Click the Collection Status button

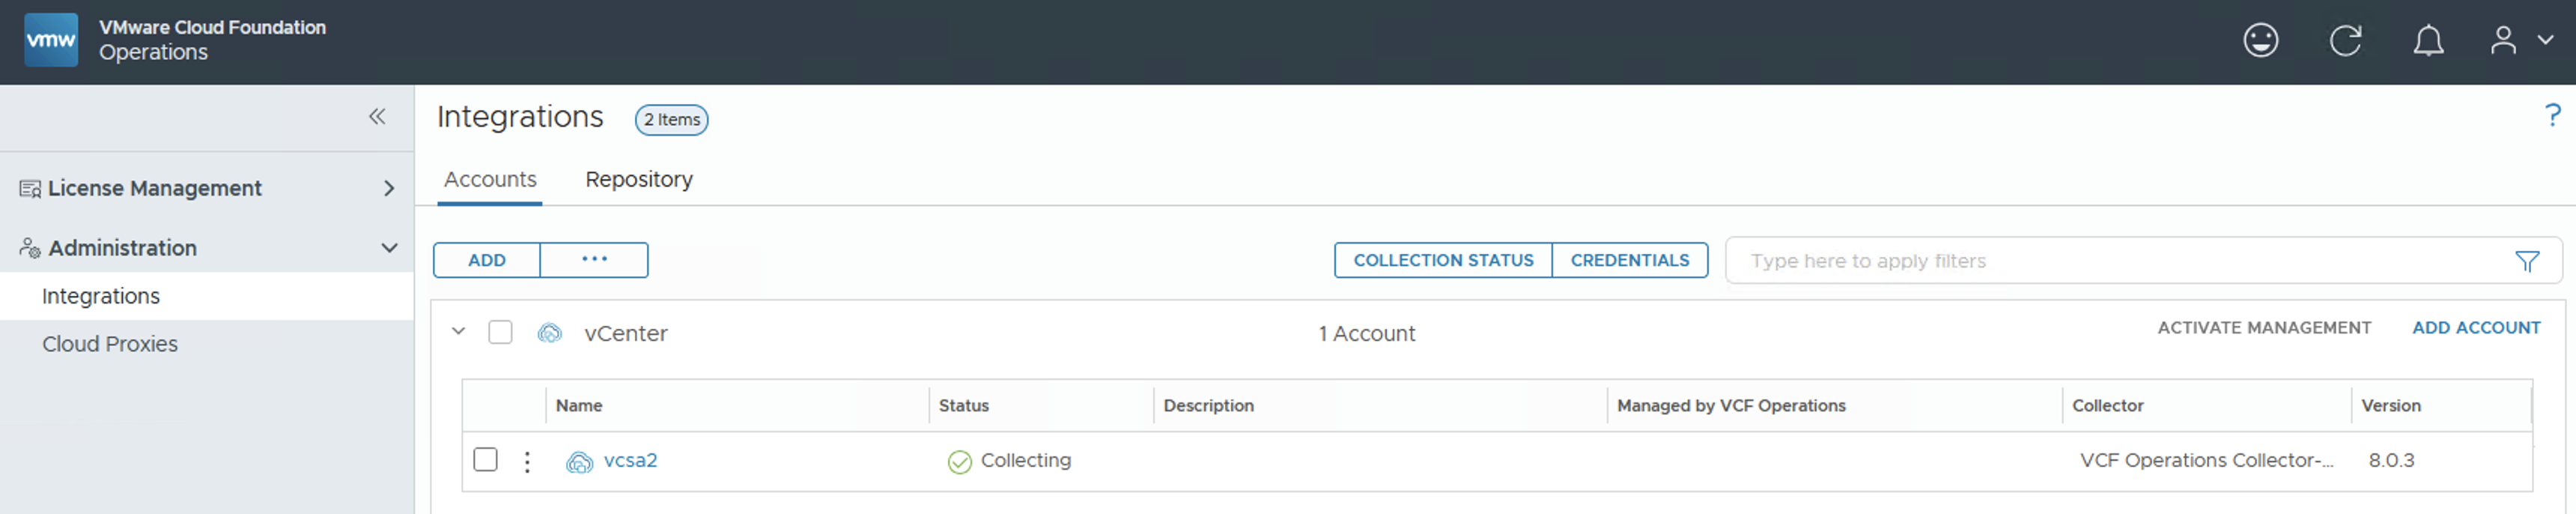click(1442, 260)
